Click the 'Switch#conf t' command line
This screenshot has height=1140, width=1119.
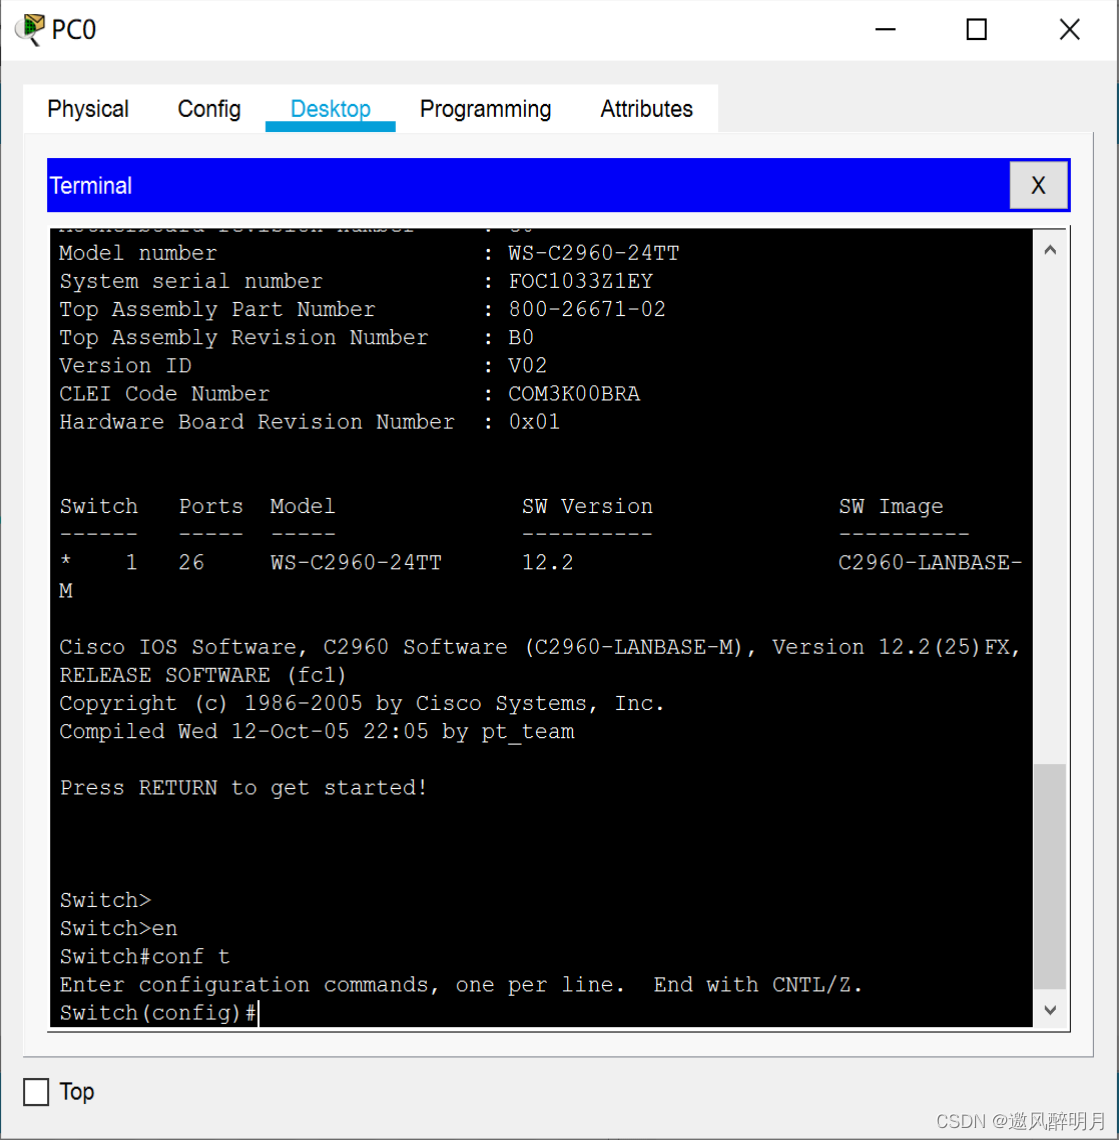click(145, 957)
